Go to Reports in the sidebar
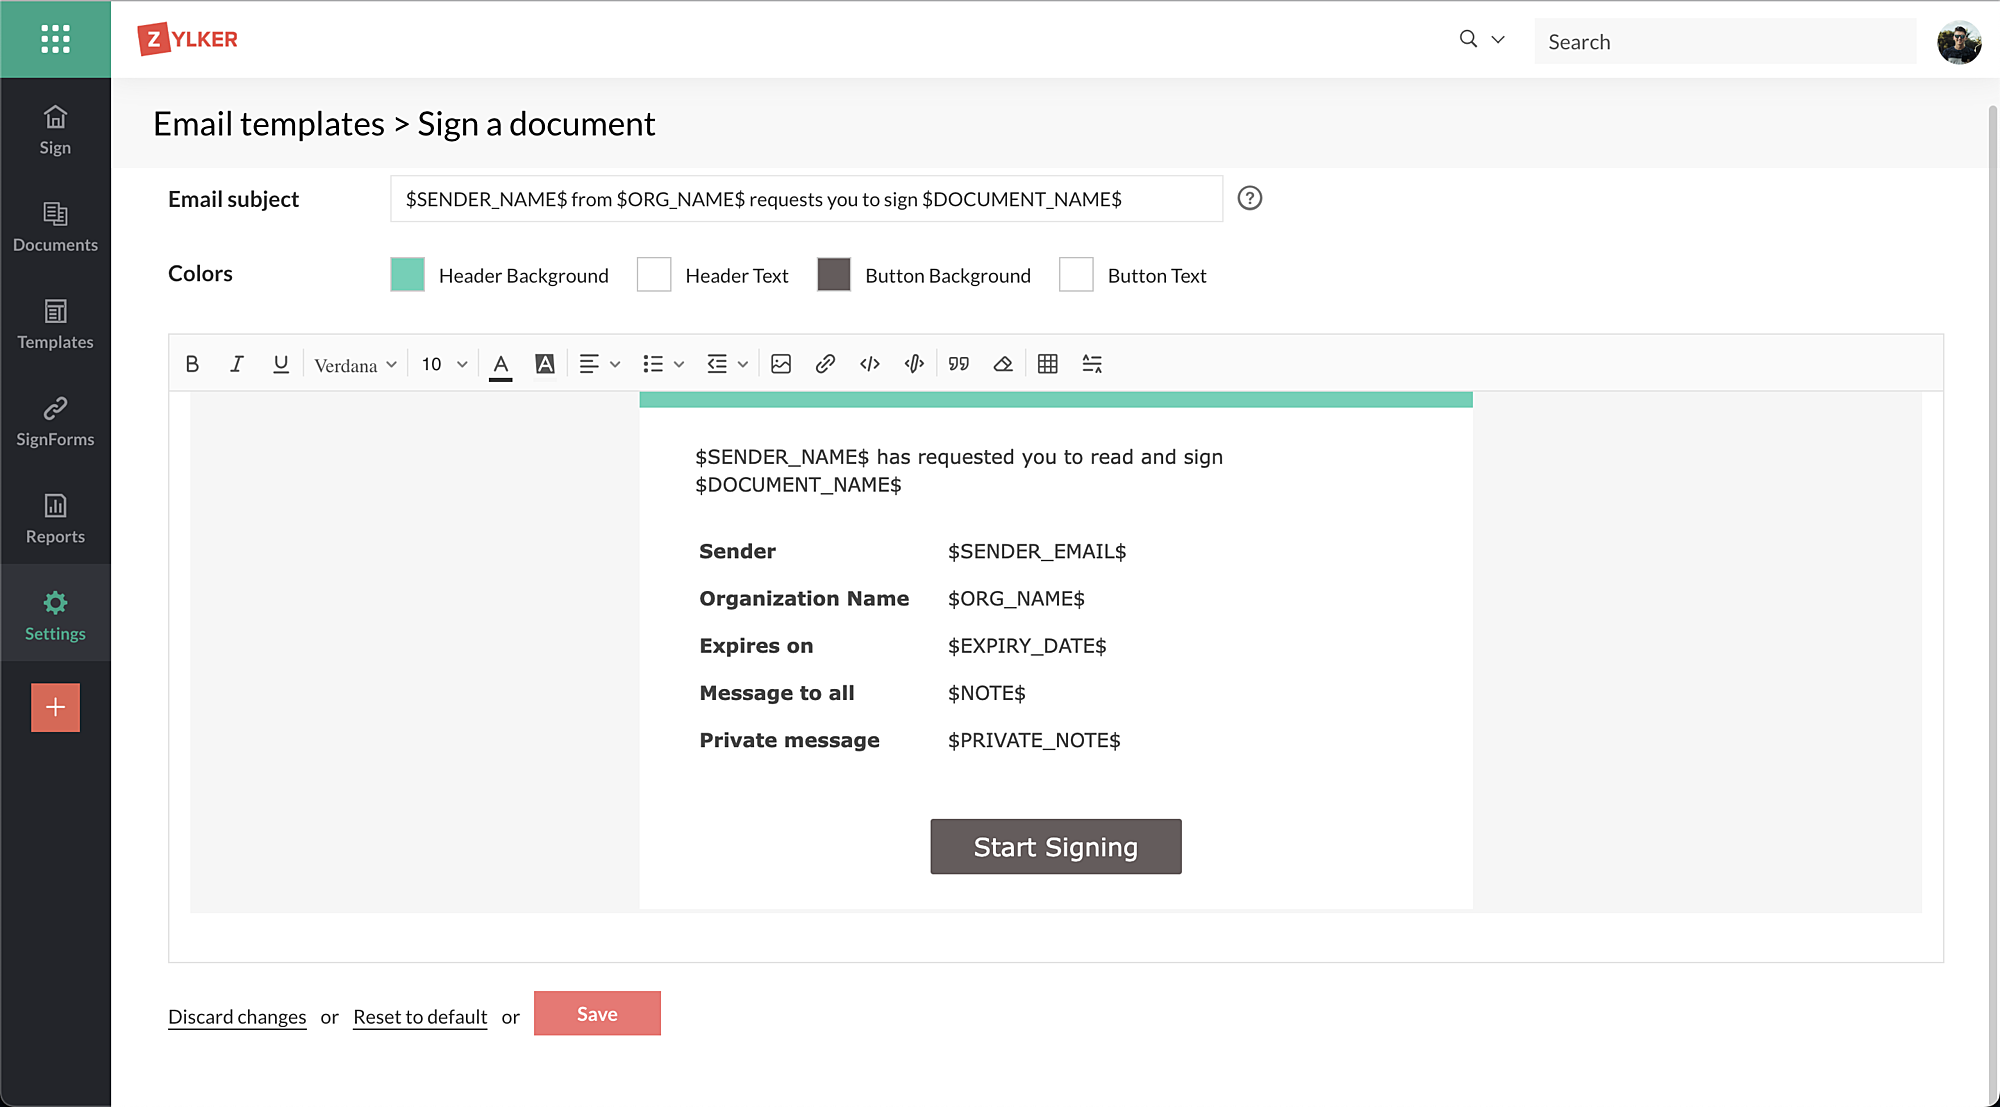Screen dimensions: 2000x1107 (55, 519)
